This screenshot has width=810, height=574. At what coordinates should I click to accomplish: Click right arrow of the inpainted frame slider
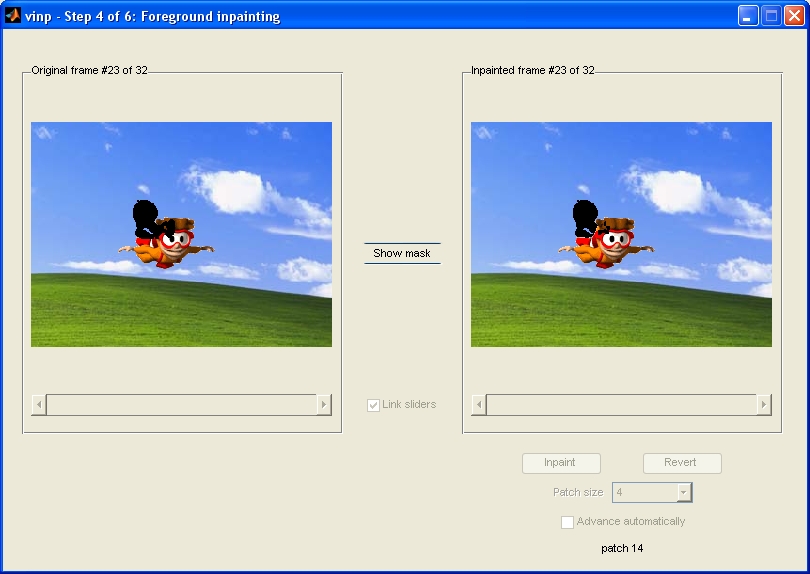tap(764, 404)
